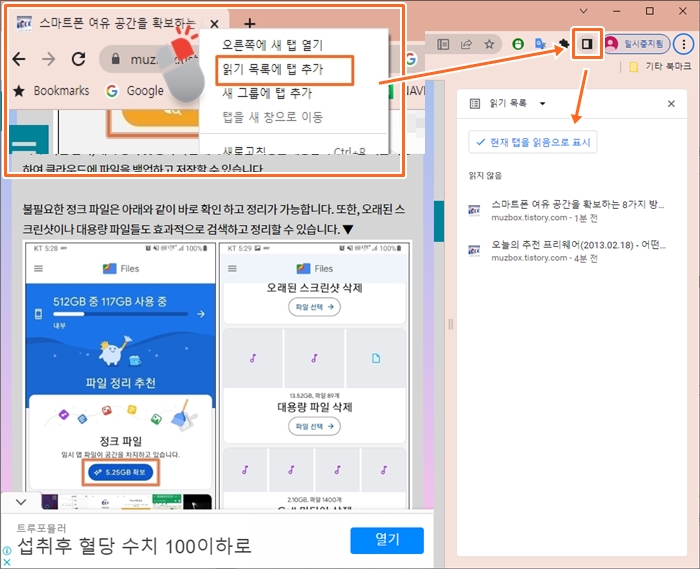Screen dimensions: 700x569
Task: Click the 512GB 중 117GB storage progress bar
Action: tap(120, 314)
